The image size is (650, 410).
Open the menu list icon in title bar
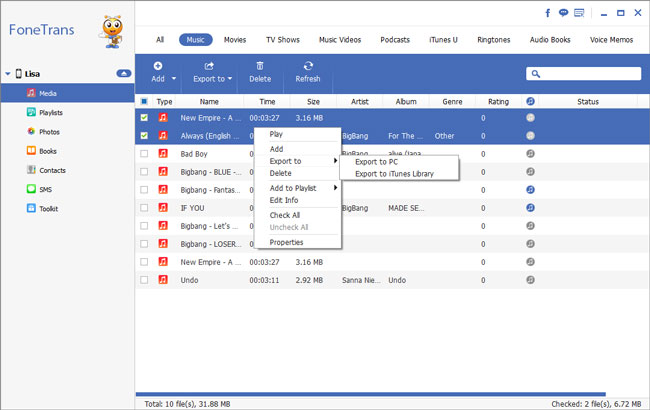[x=579, y=13]
